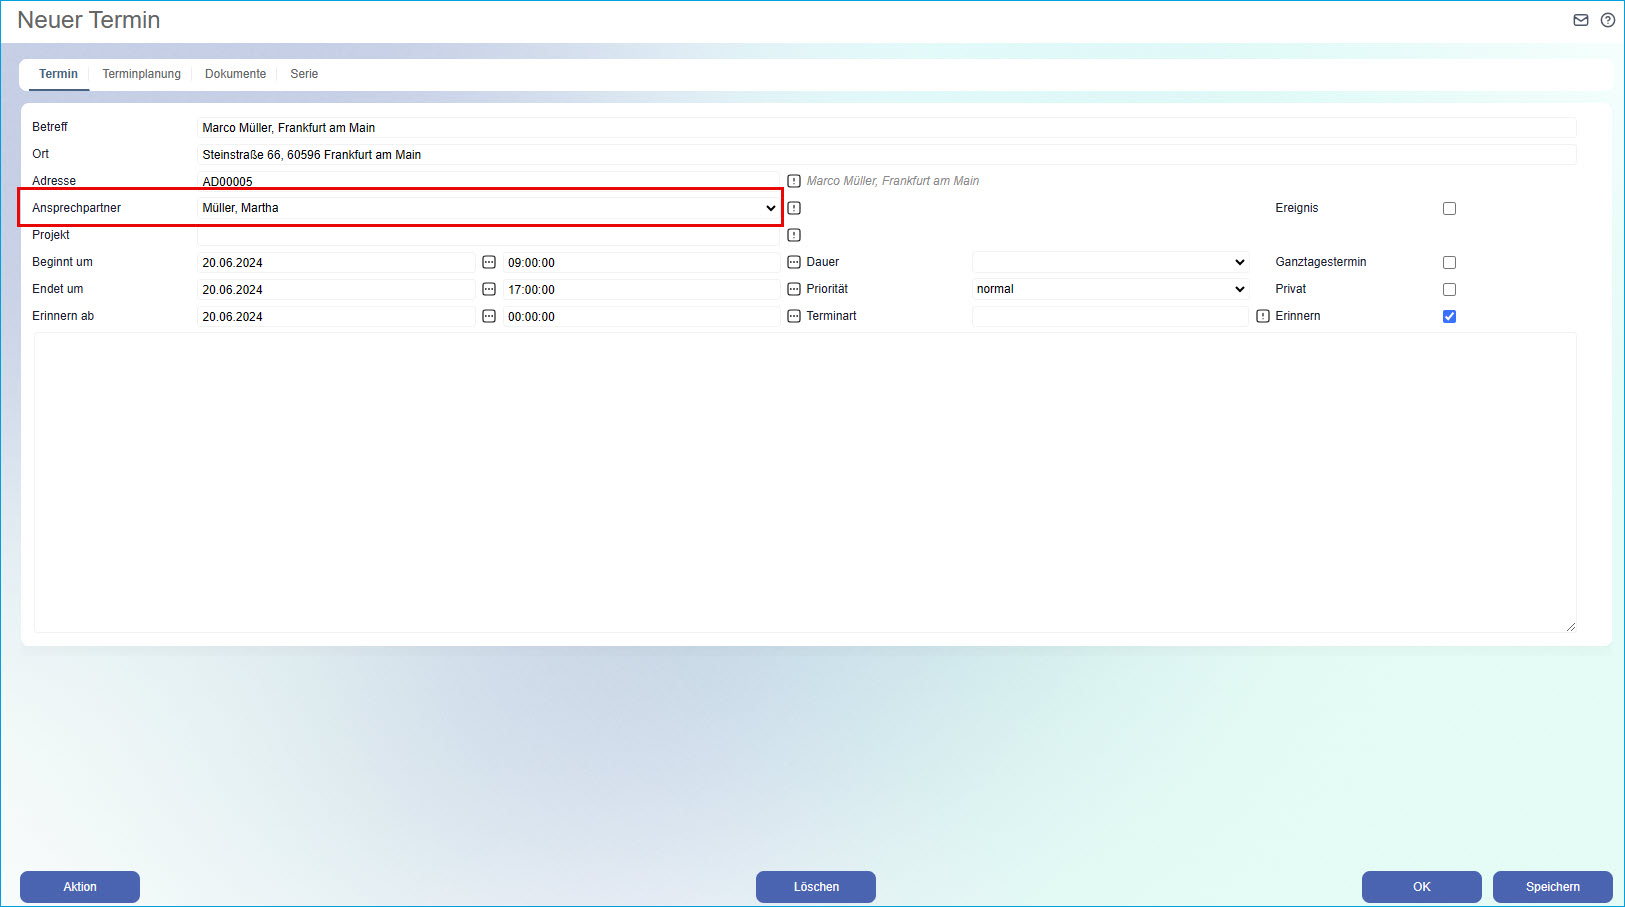Uncheck the Erinnern checkbox

(x=1449, y=316)
